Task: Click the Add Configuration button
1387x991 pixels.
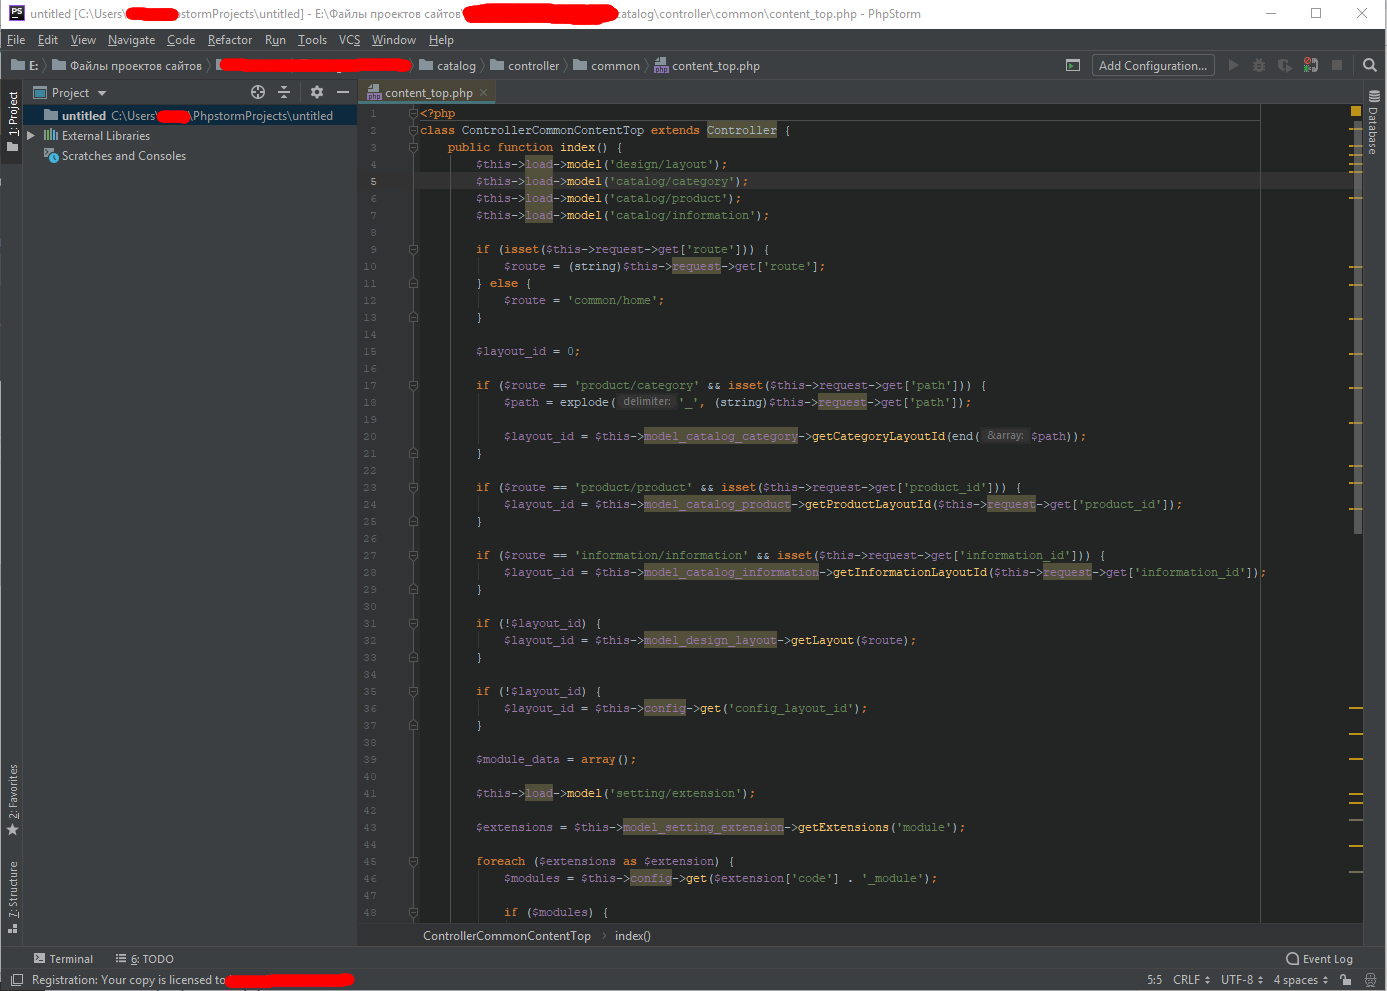Action: click(1153, 65)
